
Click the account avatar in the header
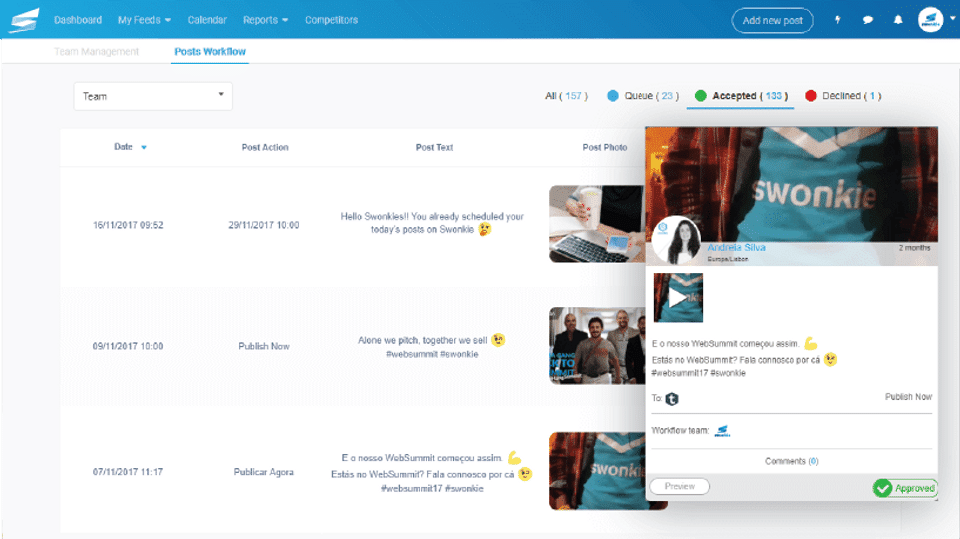pos(930,20)
